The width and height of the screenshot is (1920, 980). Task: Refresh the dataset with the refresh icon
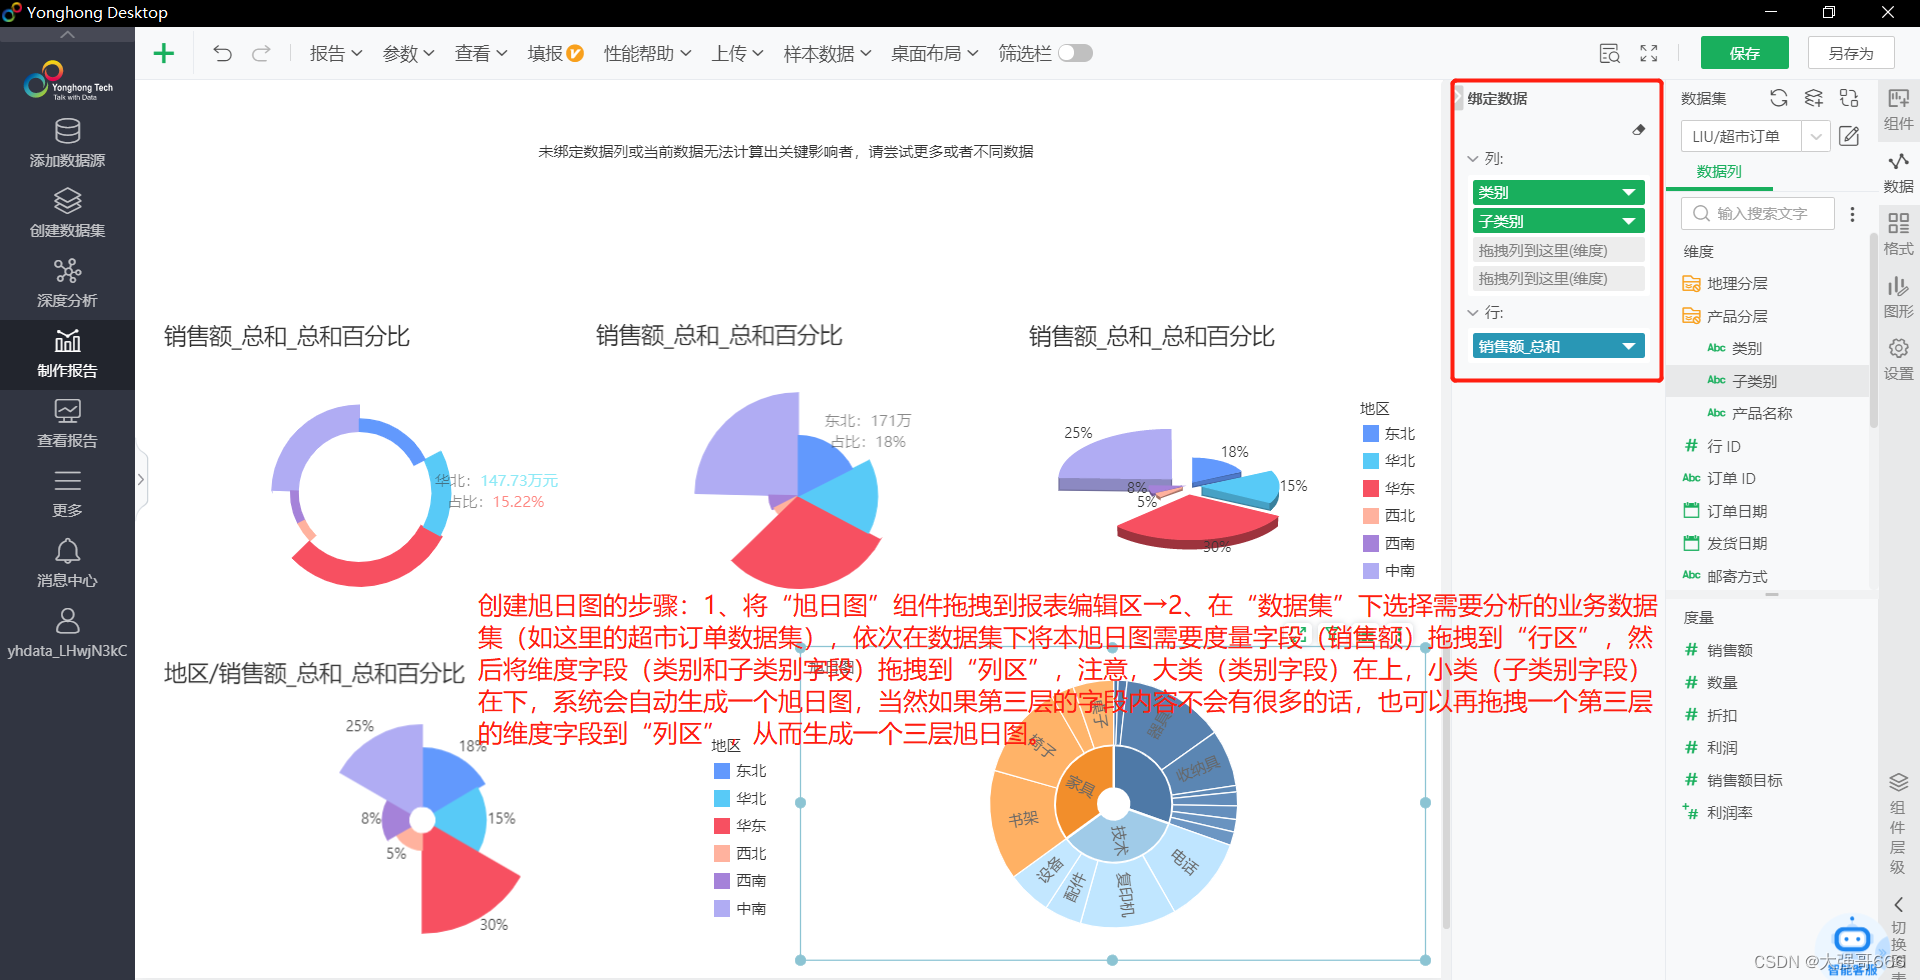click(x=1778, y=98)
